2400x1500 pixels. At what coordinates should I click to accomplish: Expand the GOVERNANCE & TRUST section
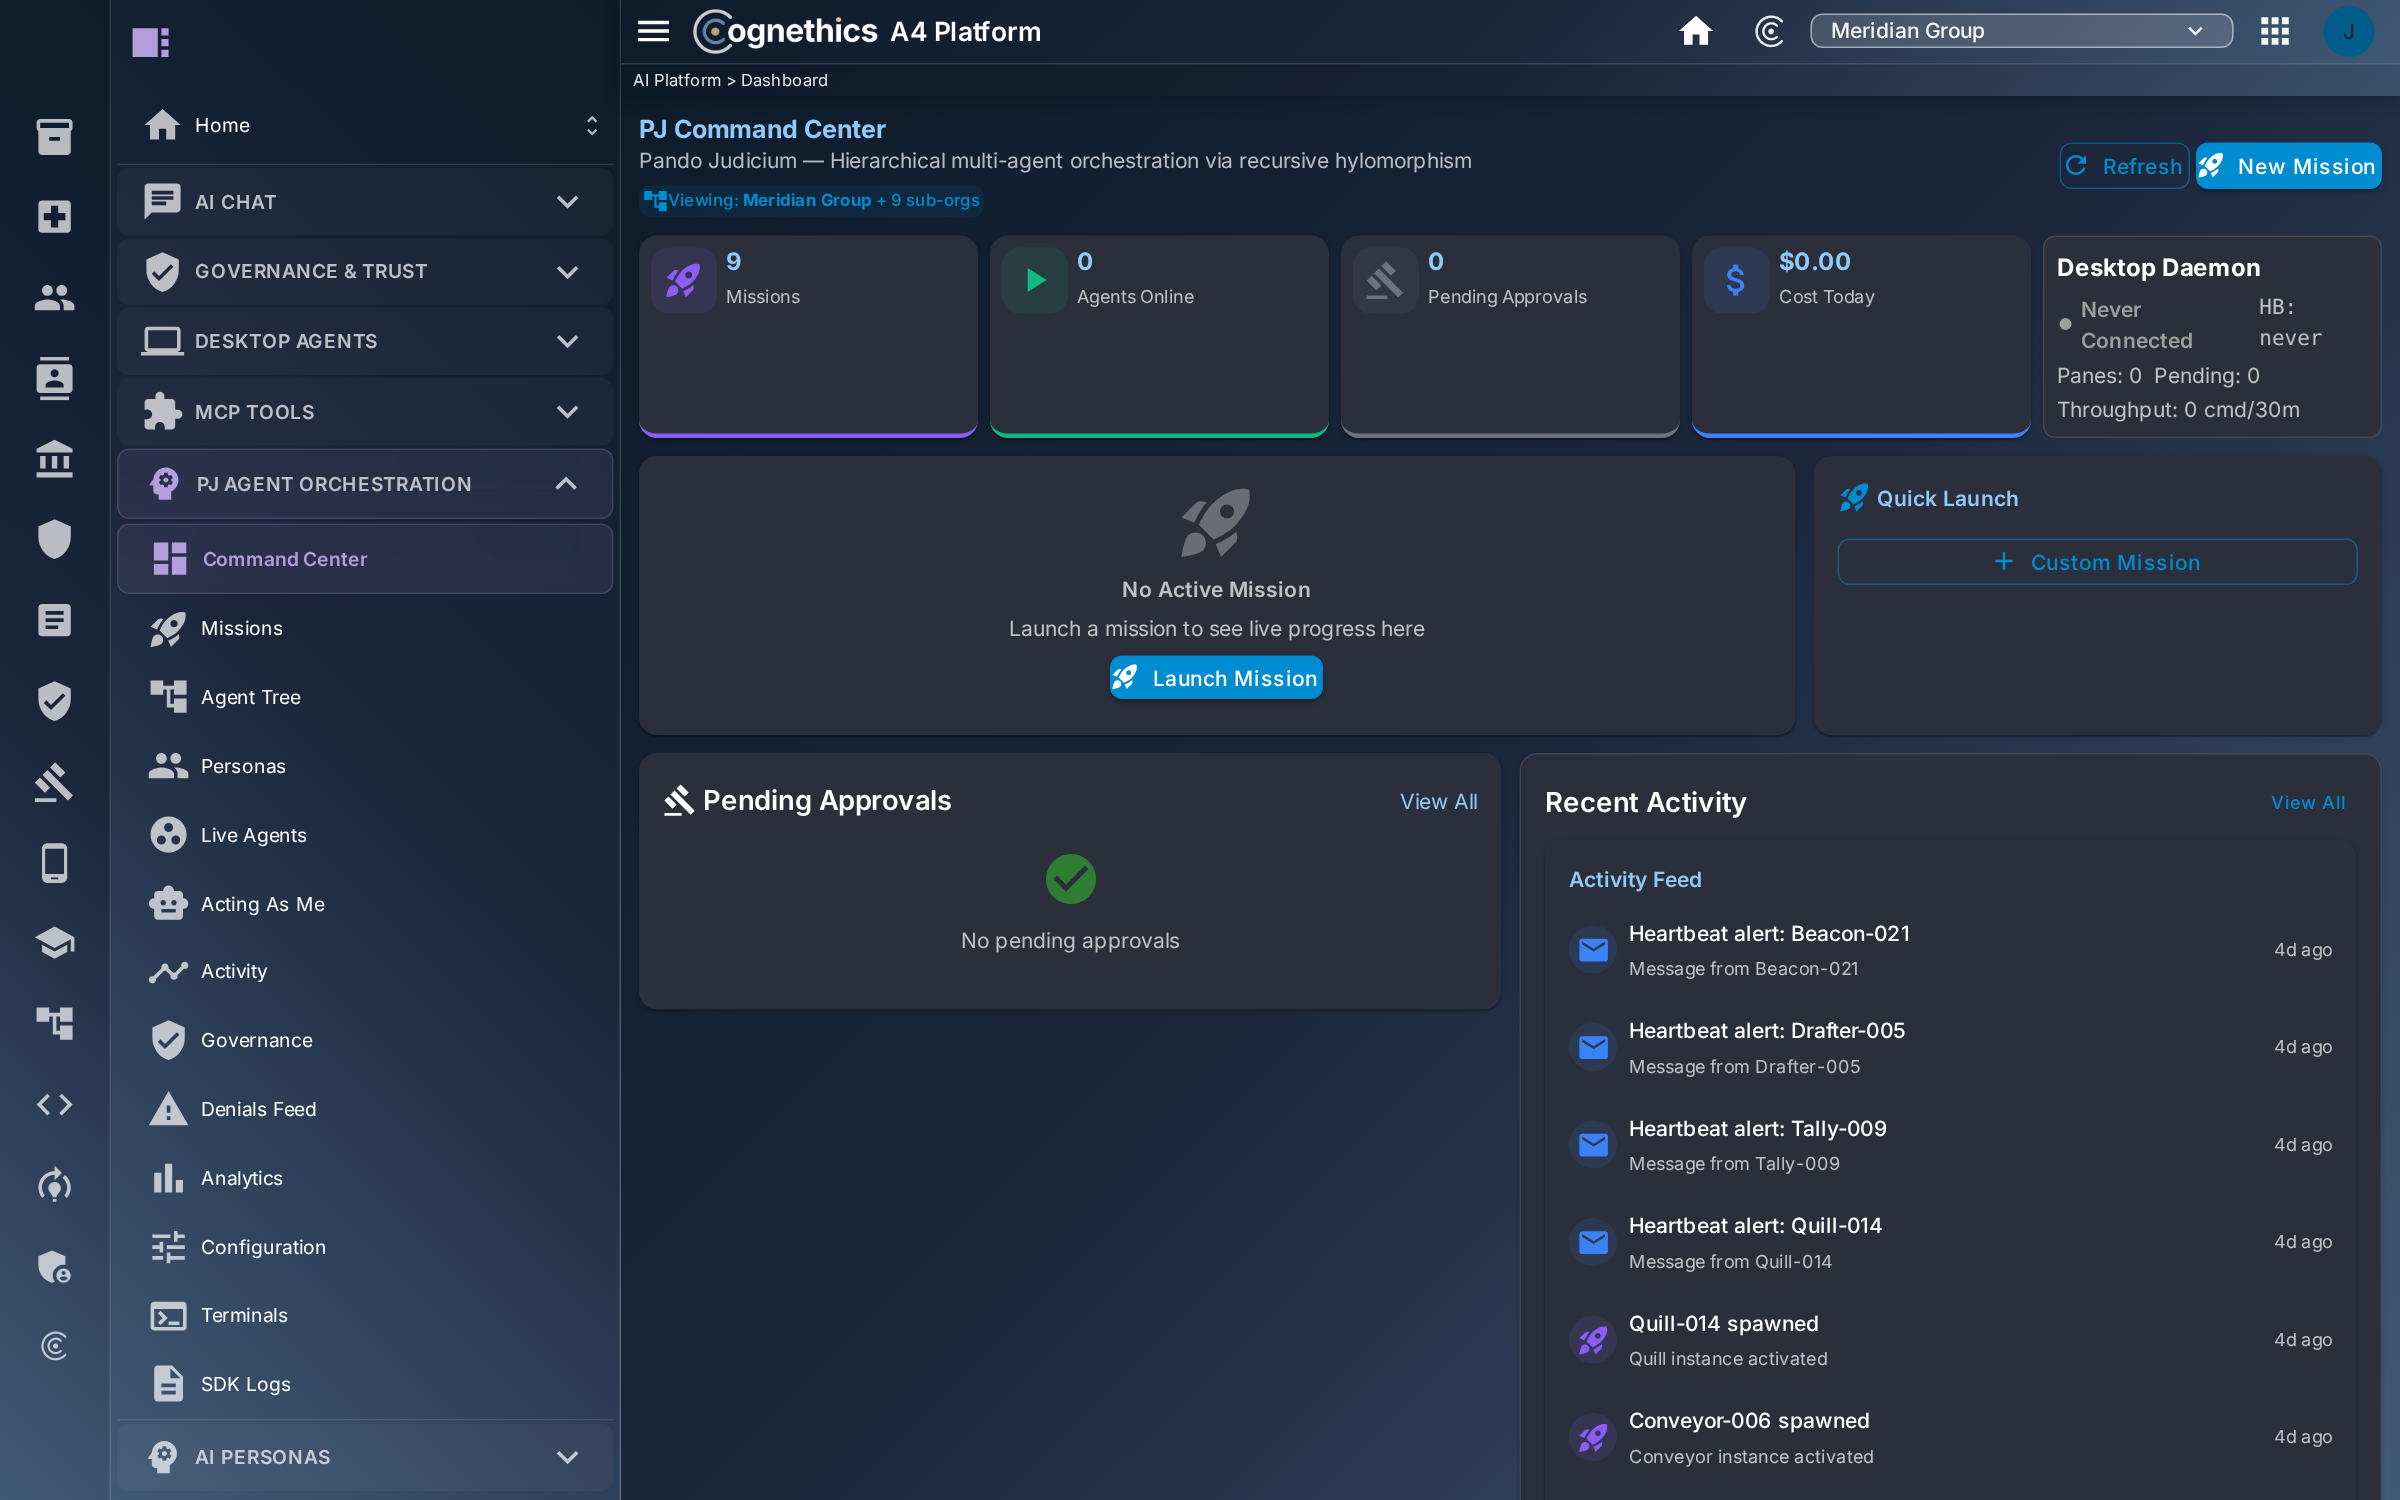365,271
